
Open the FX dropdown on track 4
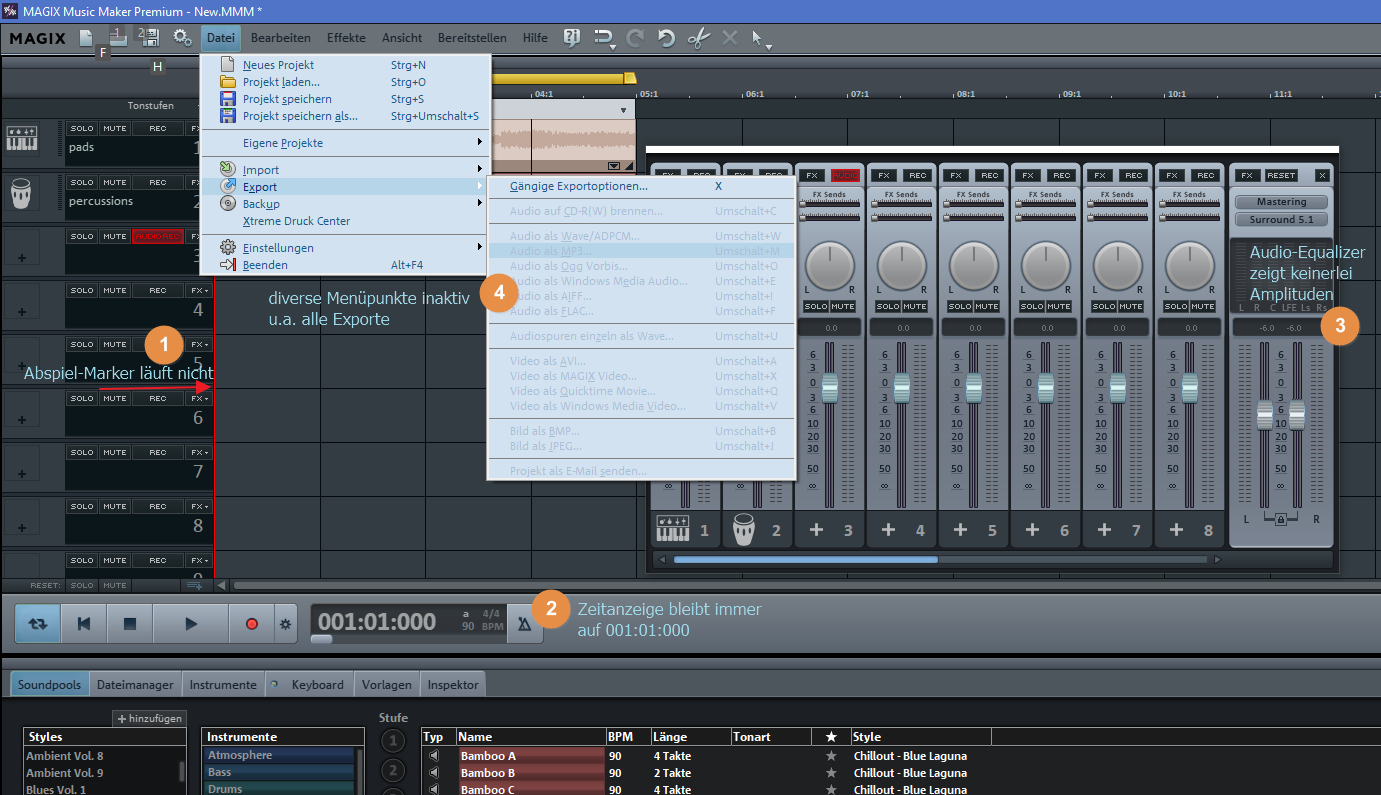(199, 290)
